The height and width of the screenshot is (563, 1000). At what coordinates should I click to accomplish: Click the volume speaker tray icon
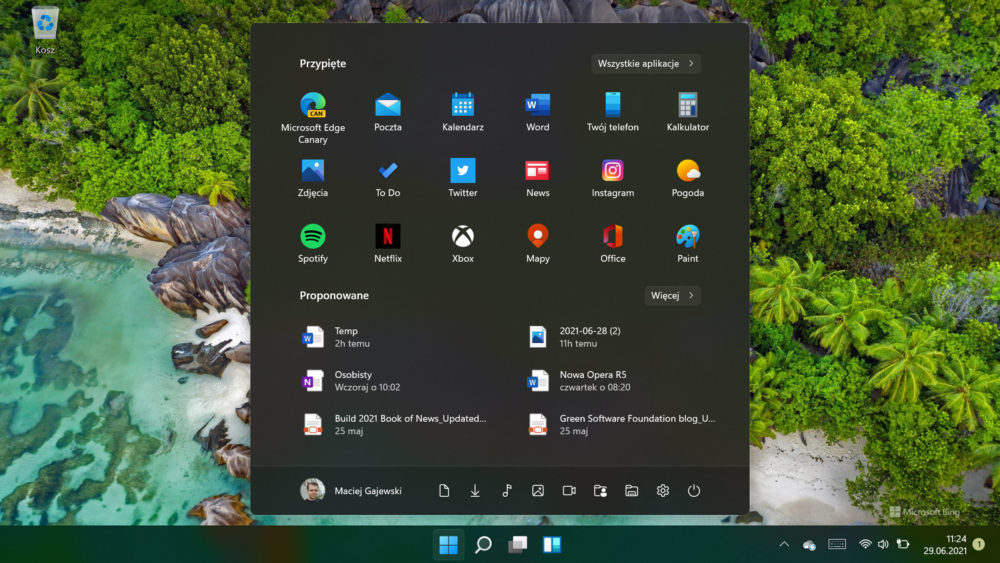coord(883,544)
